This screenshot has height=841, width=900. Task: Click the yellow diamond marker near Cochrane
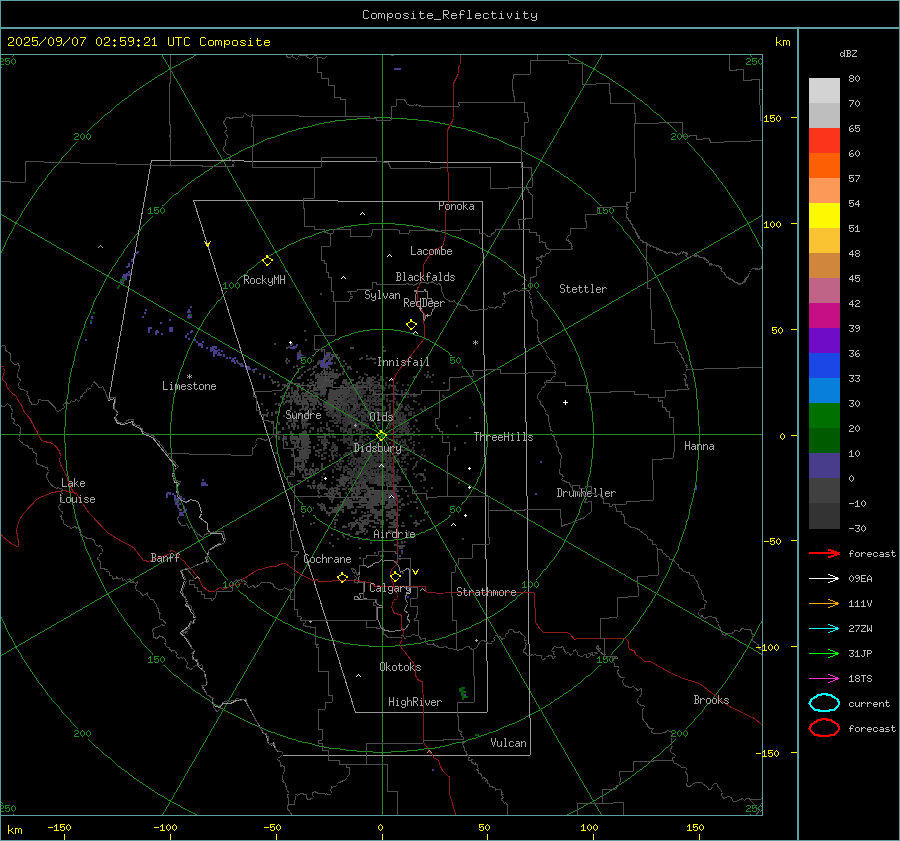click(343, 577)
